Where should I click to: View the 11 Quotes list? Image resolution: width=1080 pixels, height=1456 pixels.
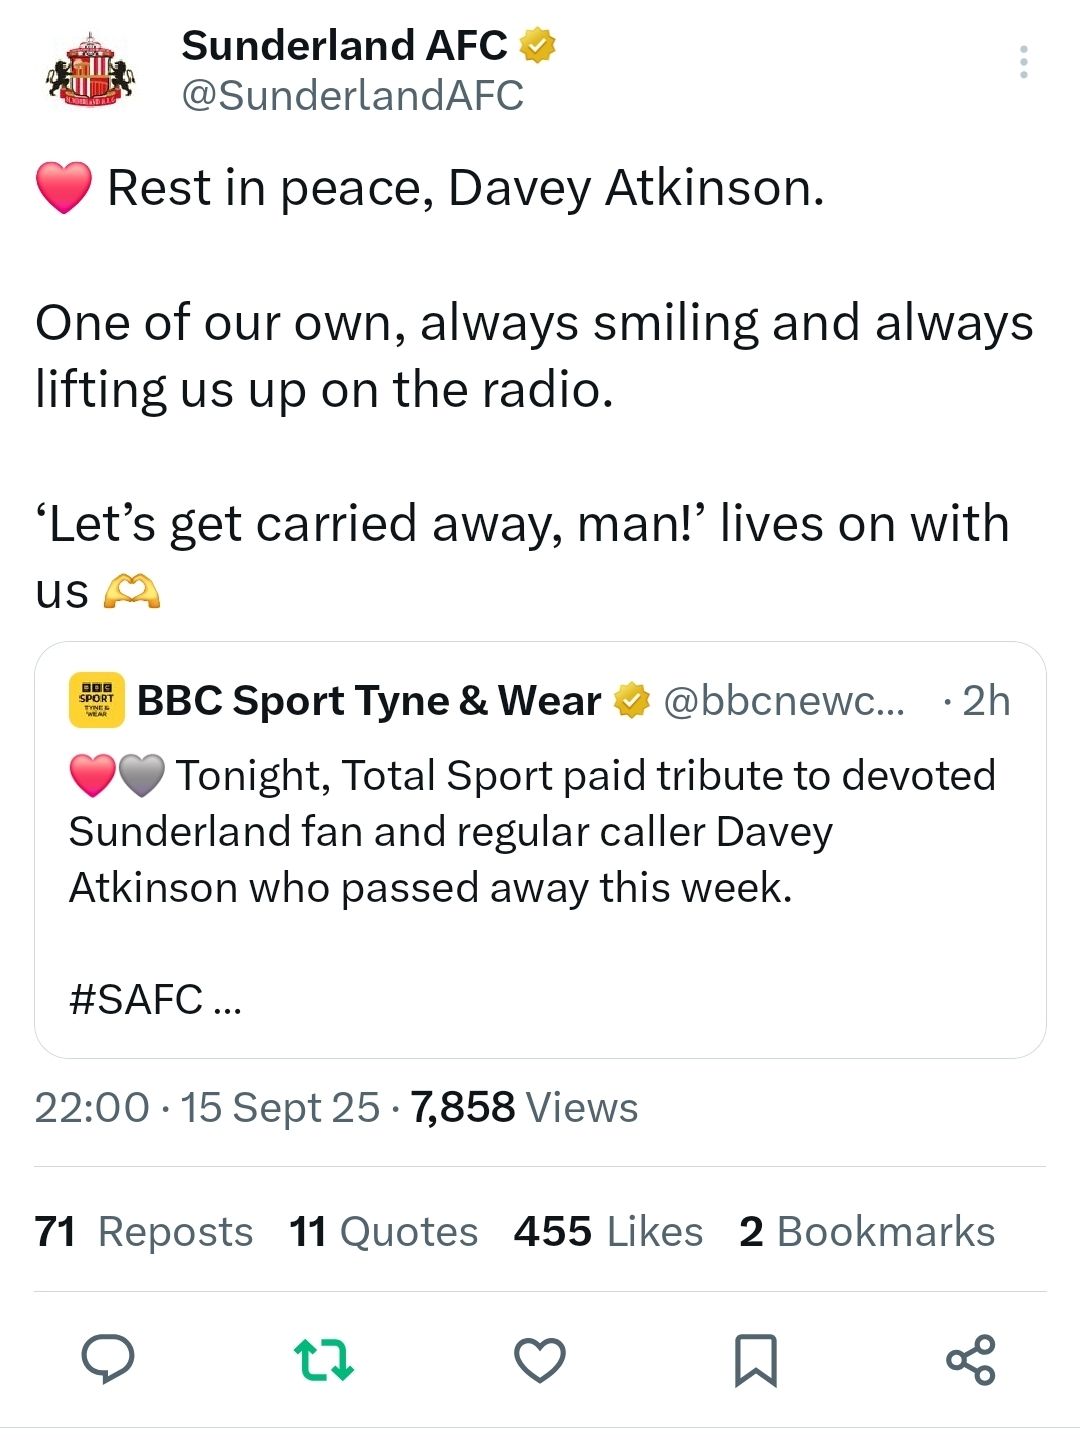tap(384, 1231)
